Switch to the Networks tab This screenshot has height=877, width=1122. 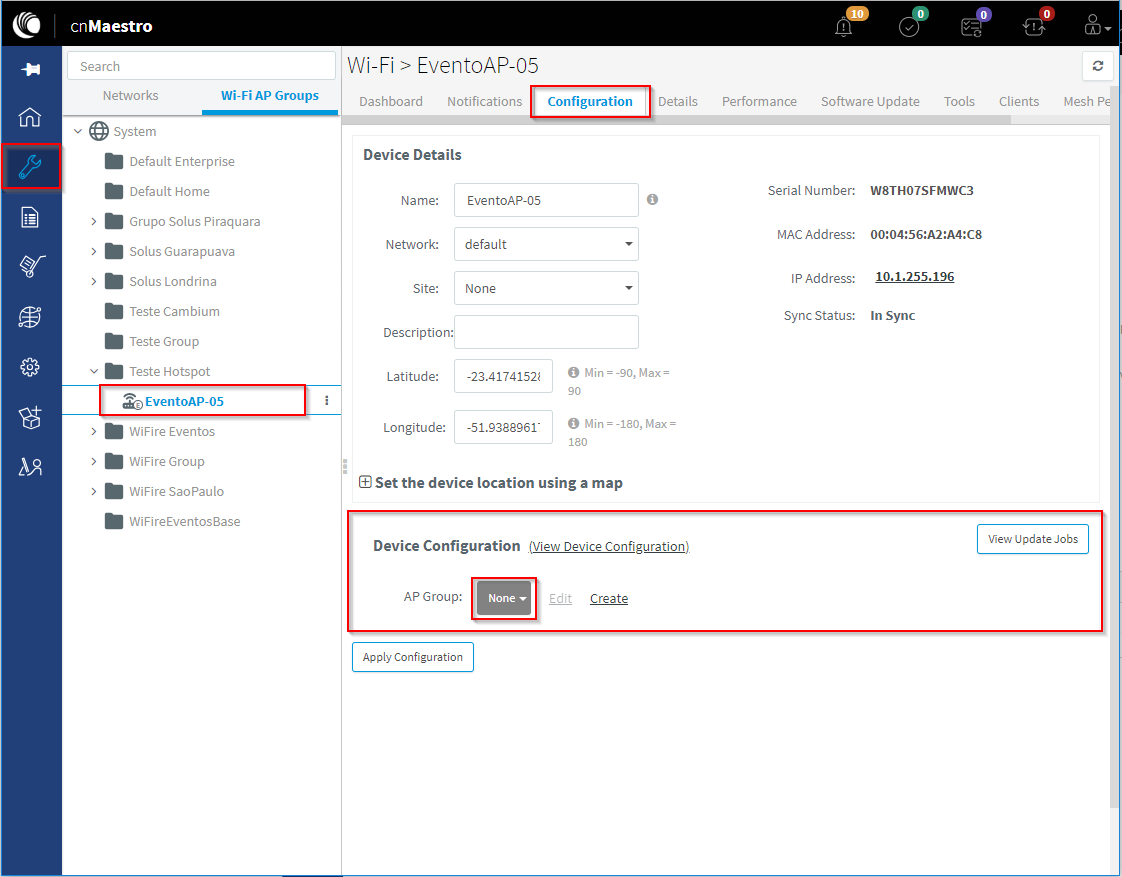click(130, 95)
